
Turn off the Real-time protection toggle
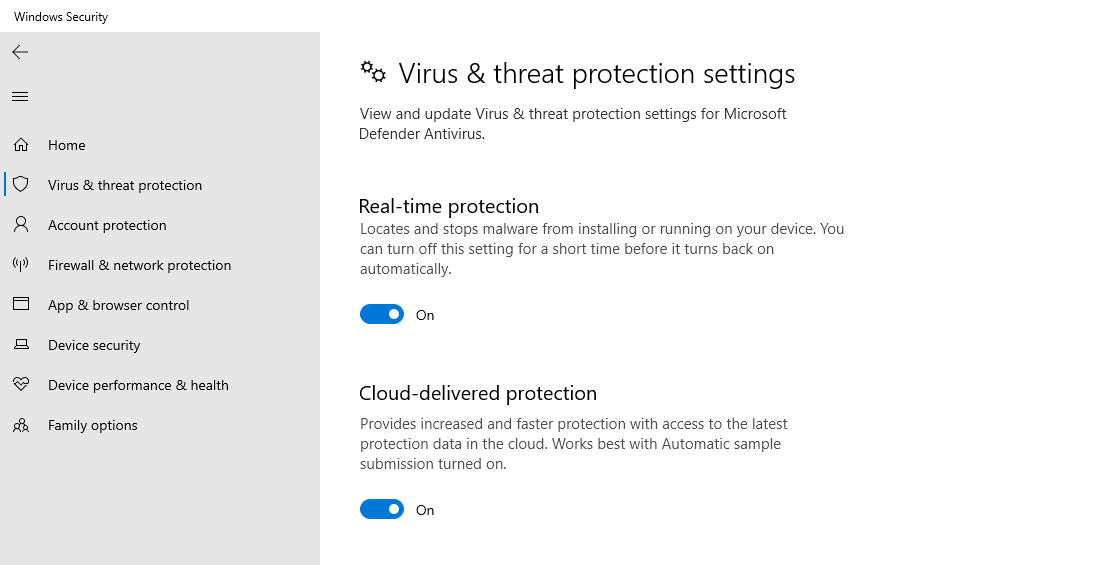(382, 315)
